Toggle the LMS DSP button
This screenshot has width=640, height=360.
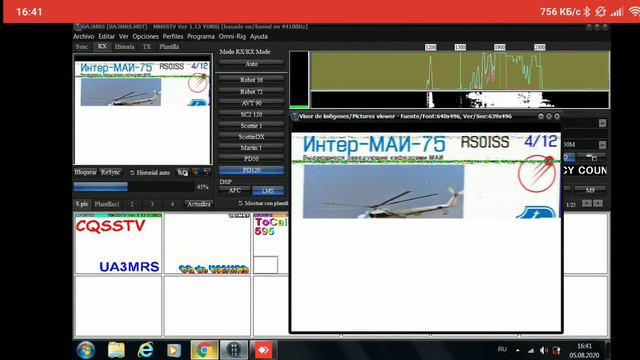268,190
